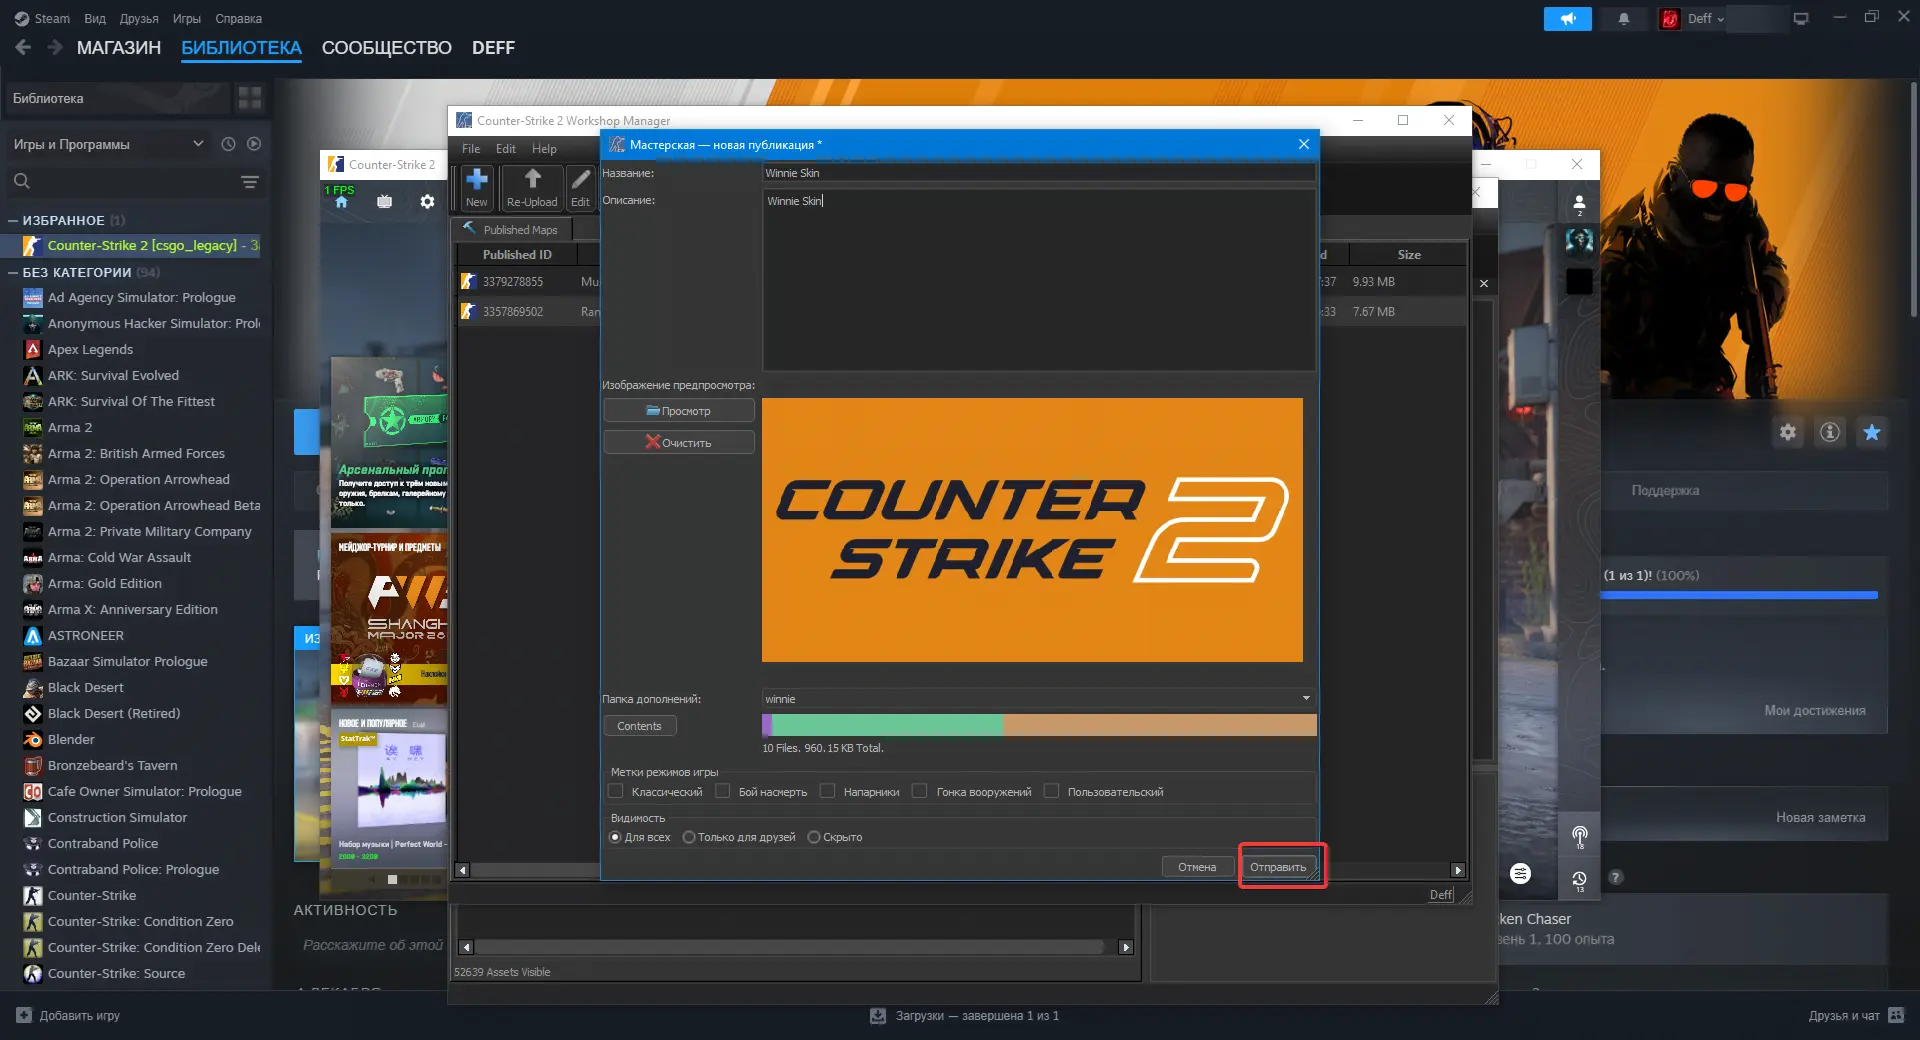Click the Отправить button

pyautogui.click(x=1278, y=867)
